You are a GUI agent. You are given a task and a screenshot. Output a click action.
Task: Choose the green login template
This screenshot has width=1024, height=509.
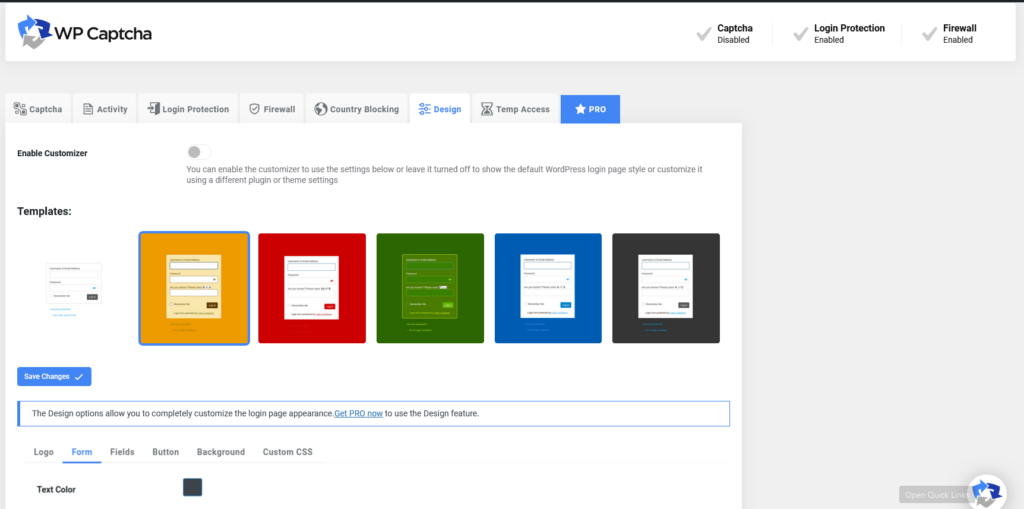[x=430, y=288]
